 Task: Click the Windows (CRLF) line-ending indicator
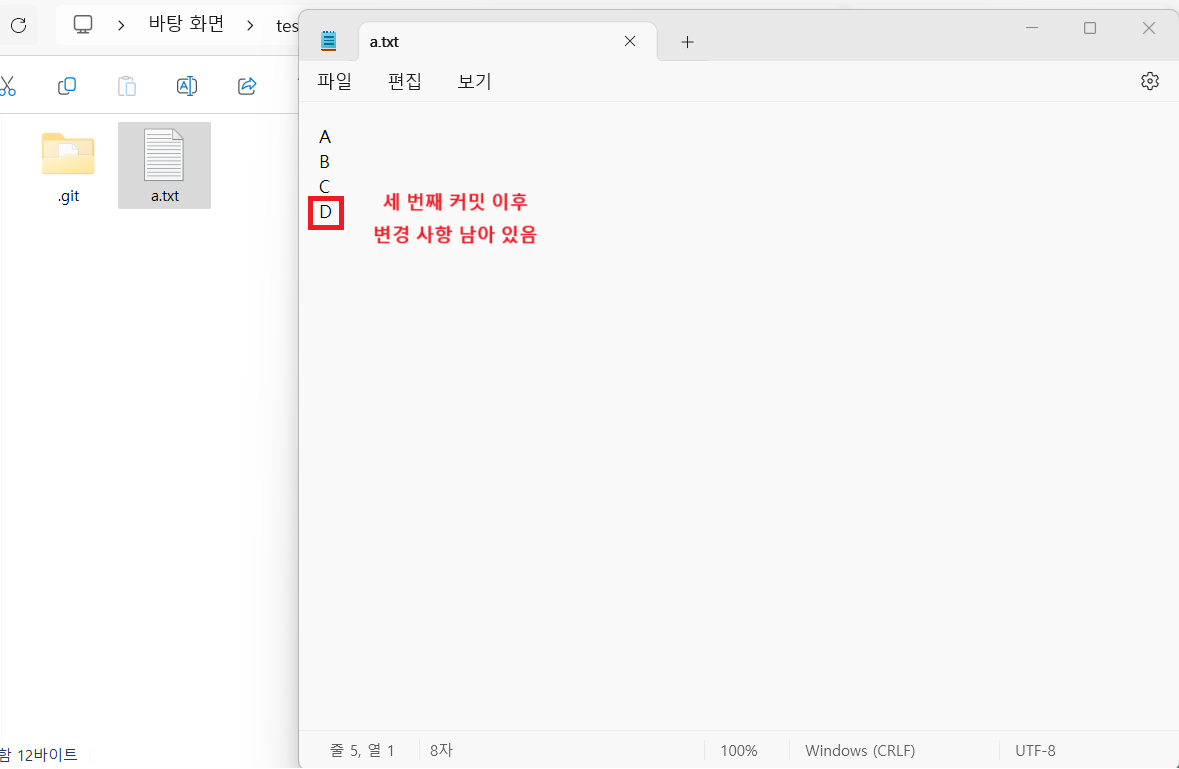[x=859, y=750]
